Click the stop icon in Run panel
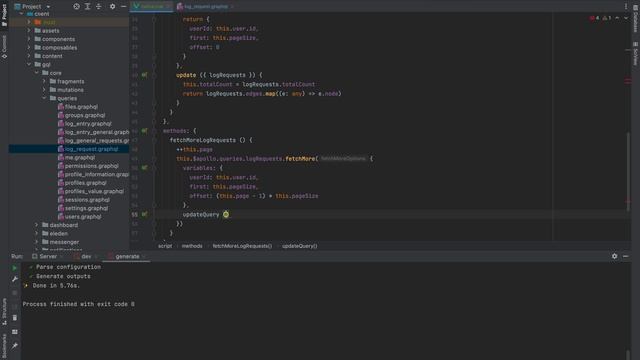The width and height of the screenshot is (640, 360). pos(15,293)
